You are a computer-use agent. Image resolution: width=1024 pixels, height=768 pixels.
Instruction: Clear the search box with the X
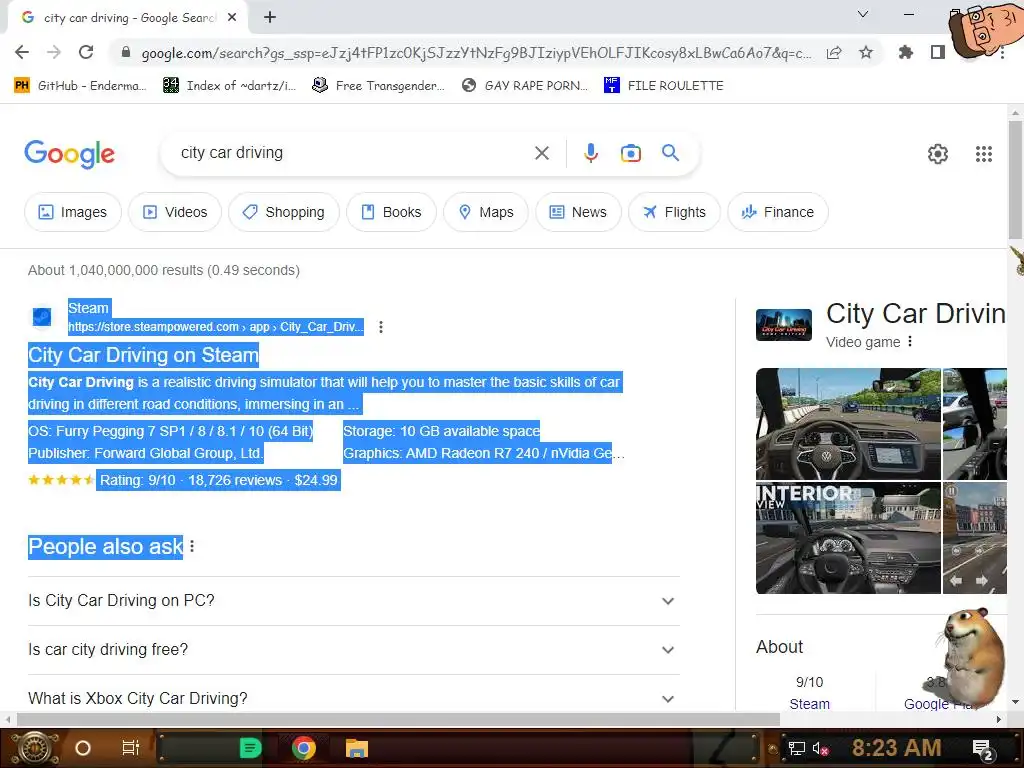click(541, 153)
